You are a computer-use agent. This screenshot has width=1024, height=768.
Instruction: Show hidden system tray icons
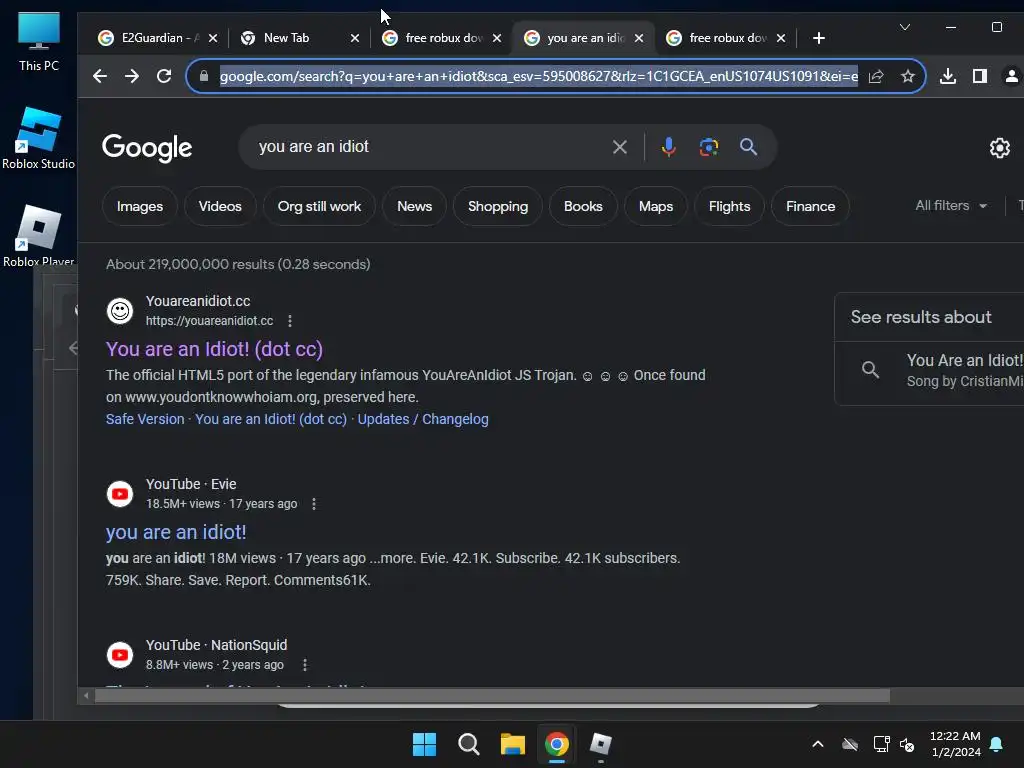(818, 744)
